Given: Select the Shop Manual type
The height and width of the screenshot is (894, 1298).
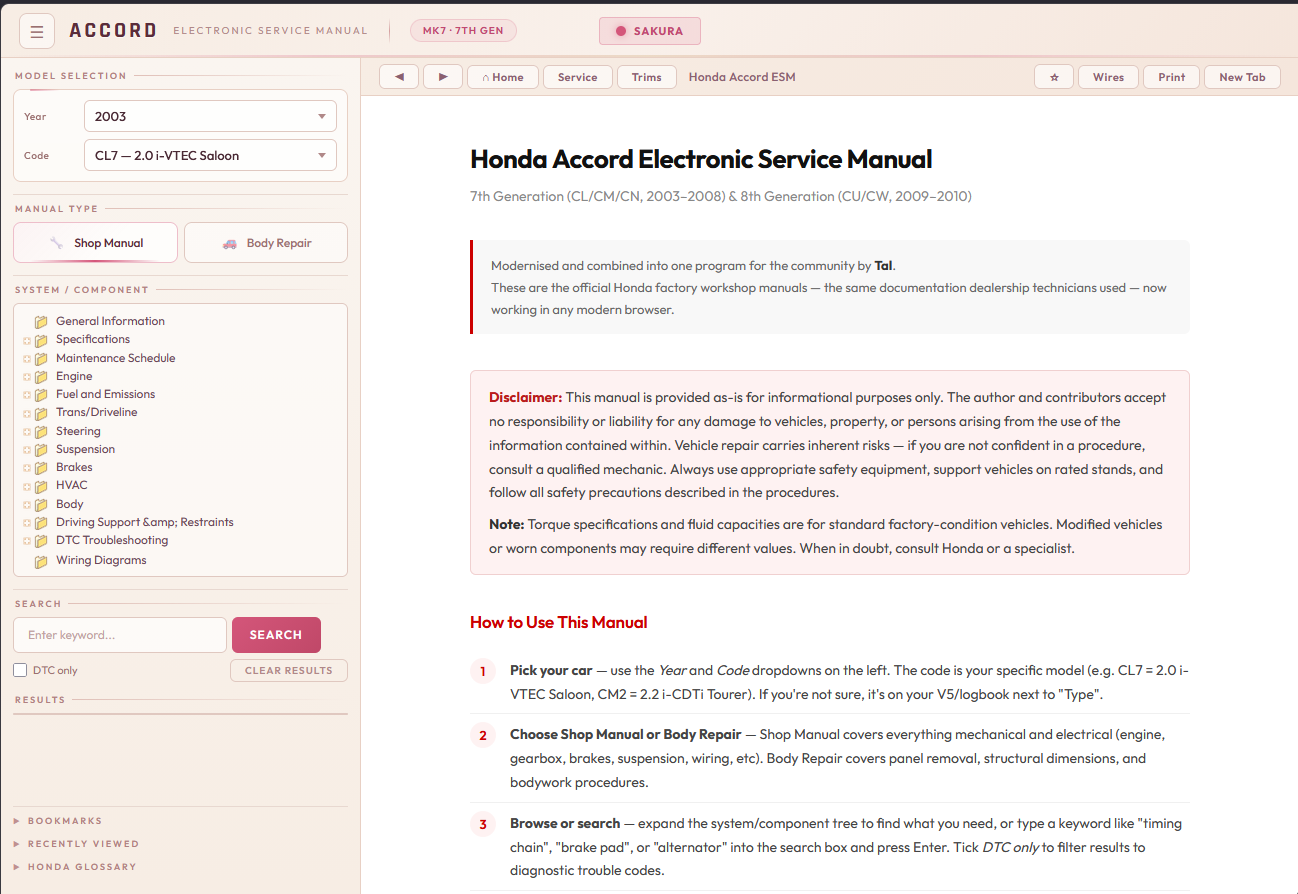Looking at the screenshot, I should click(96, 243).
